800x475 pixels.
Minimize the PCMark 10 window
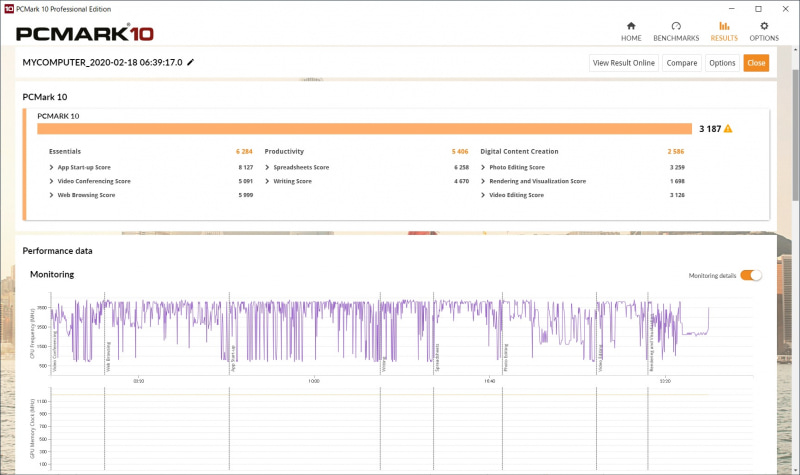(x=732, y=9)
